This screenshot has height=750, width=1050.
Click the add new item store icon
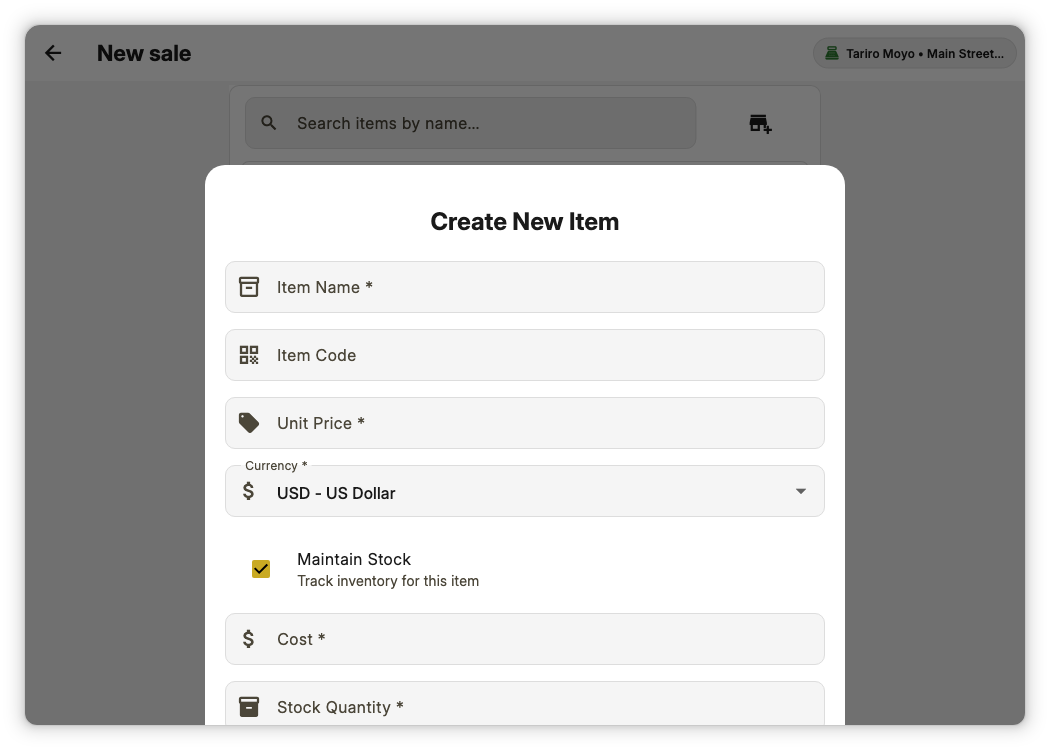coord(760,124)
